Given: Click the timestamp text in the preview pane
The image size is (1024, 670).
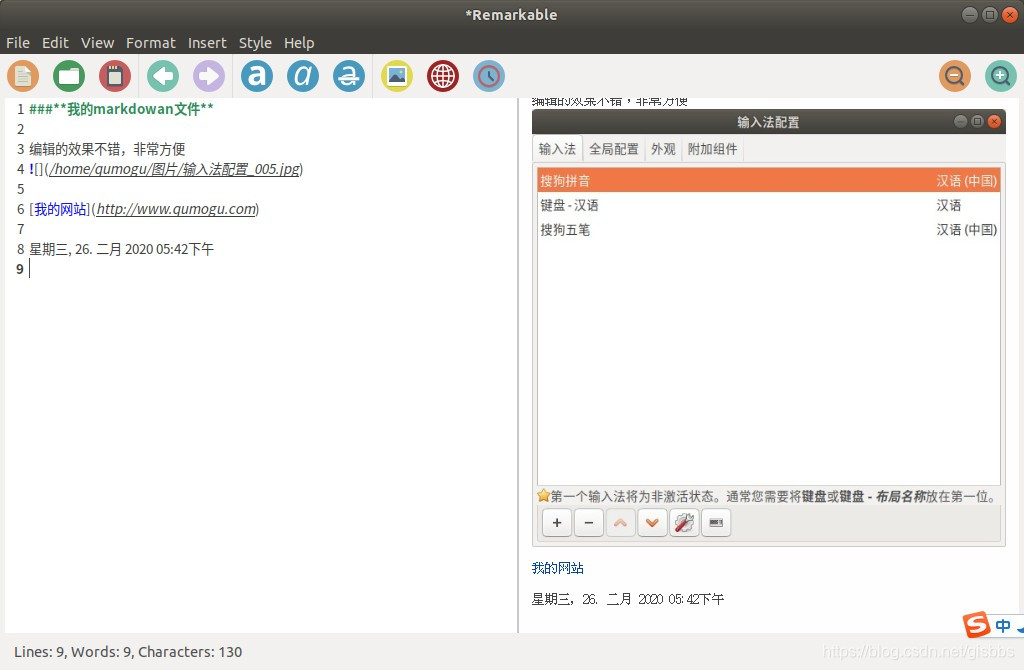Looking at the screenshot, I should pos(628,599).
